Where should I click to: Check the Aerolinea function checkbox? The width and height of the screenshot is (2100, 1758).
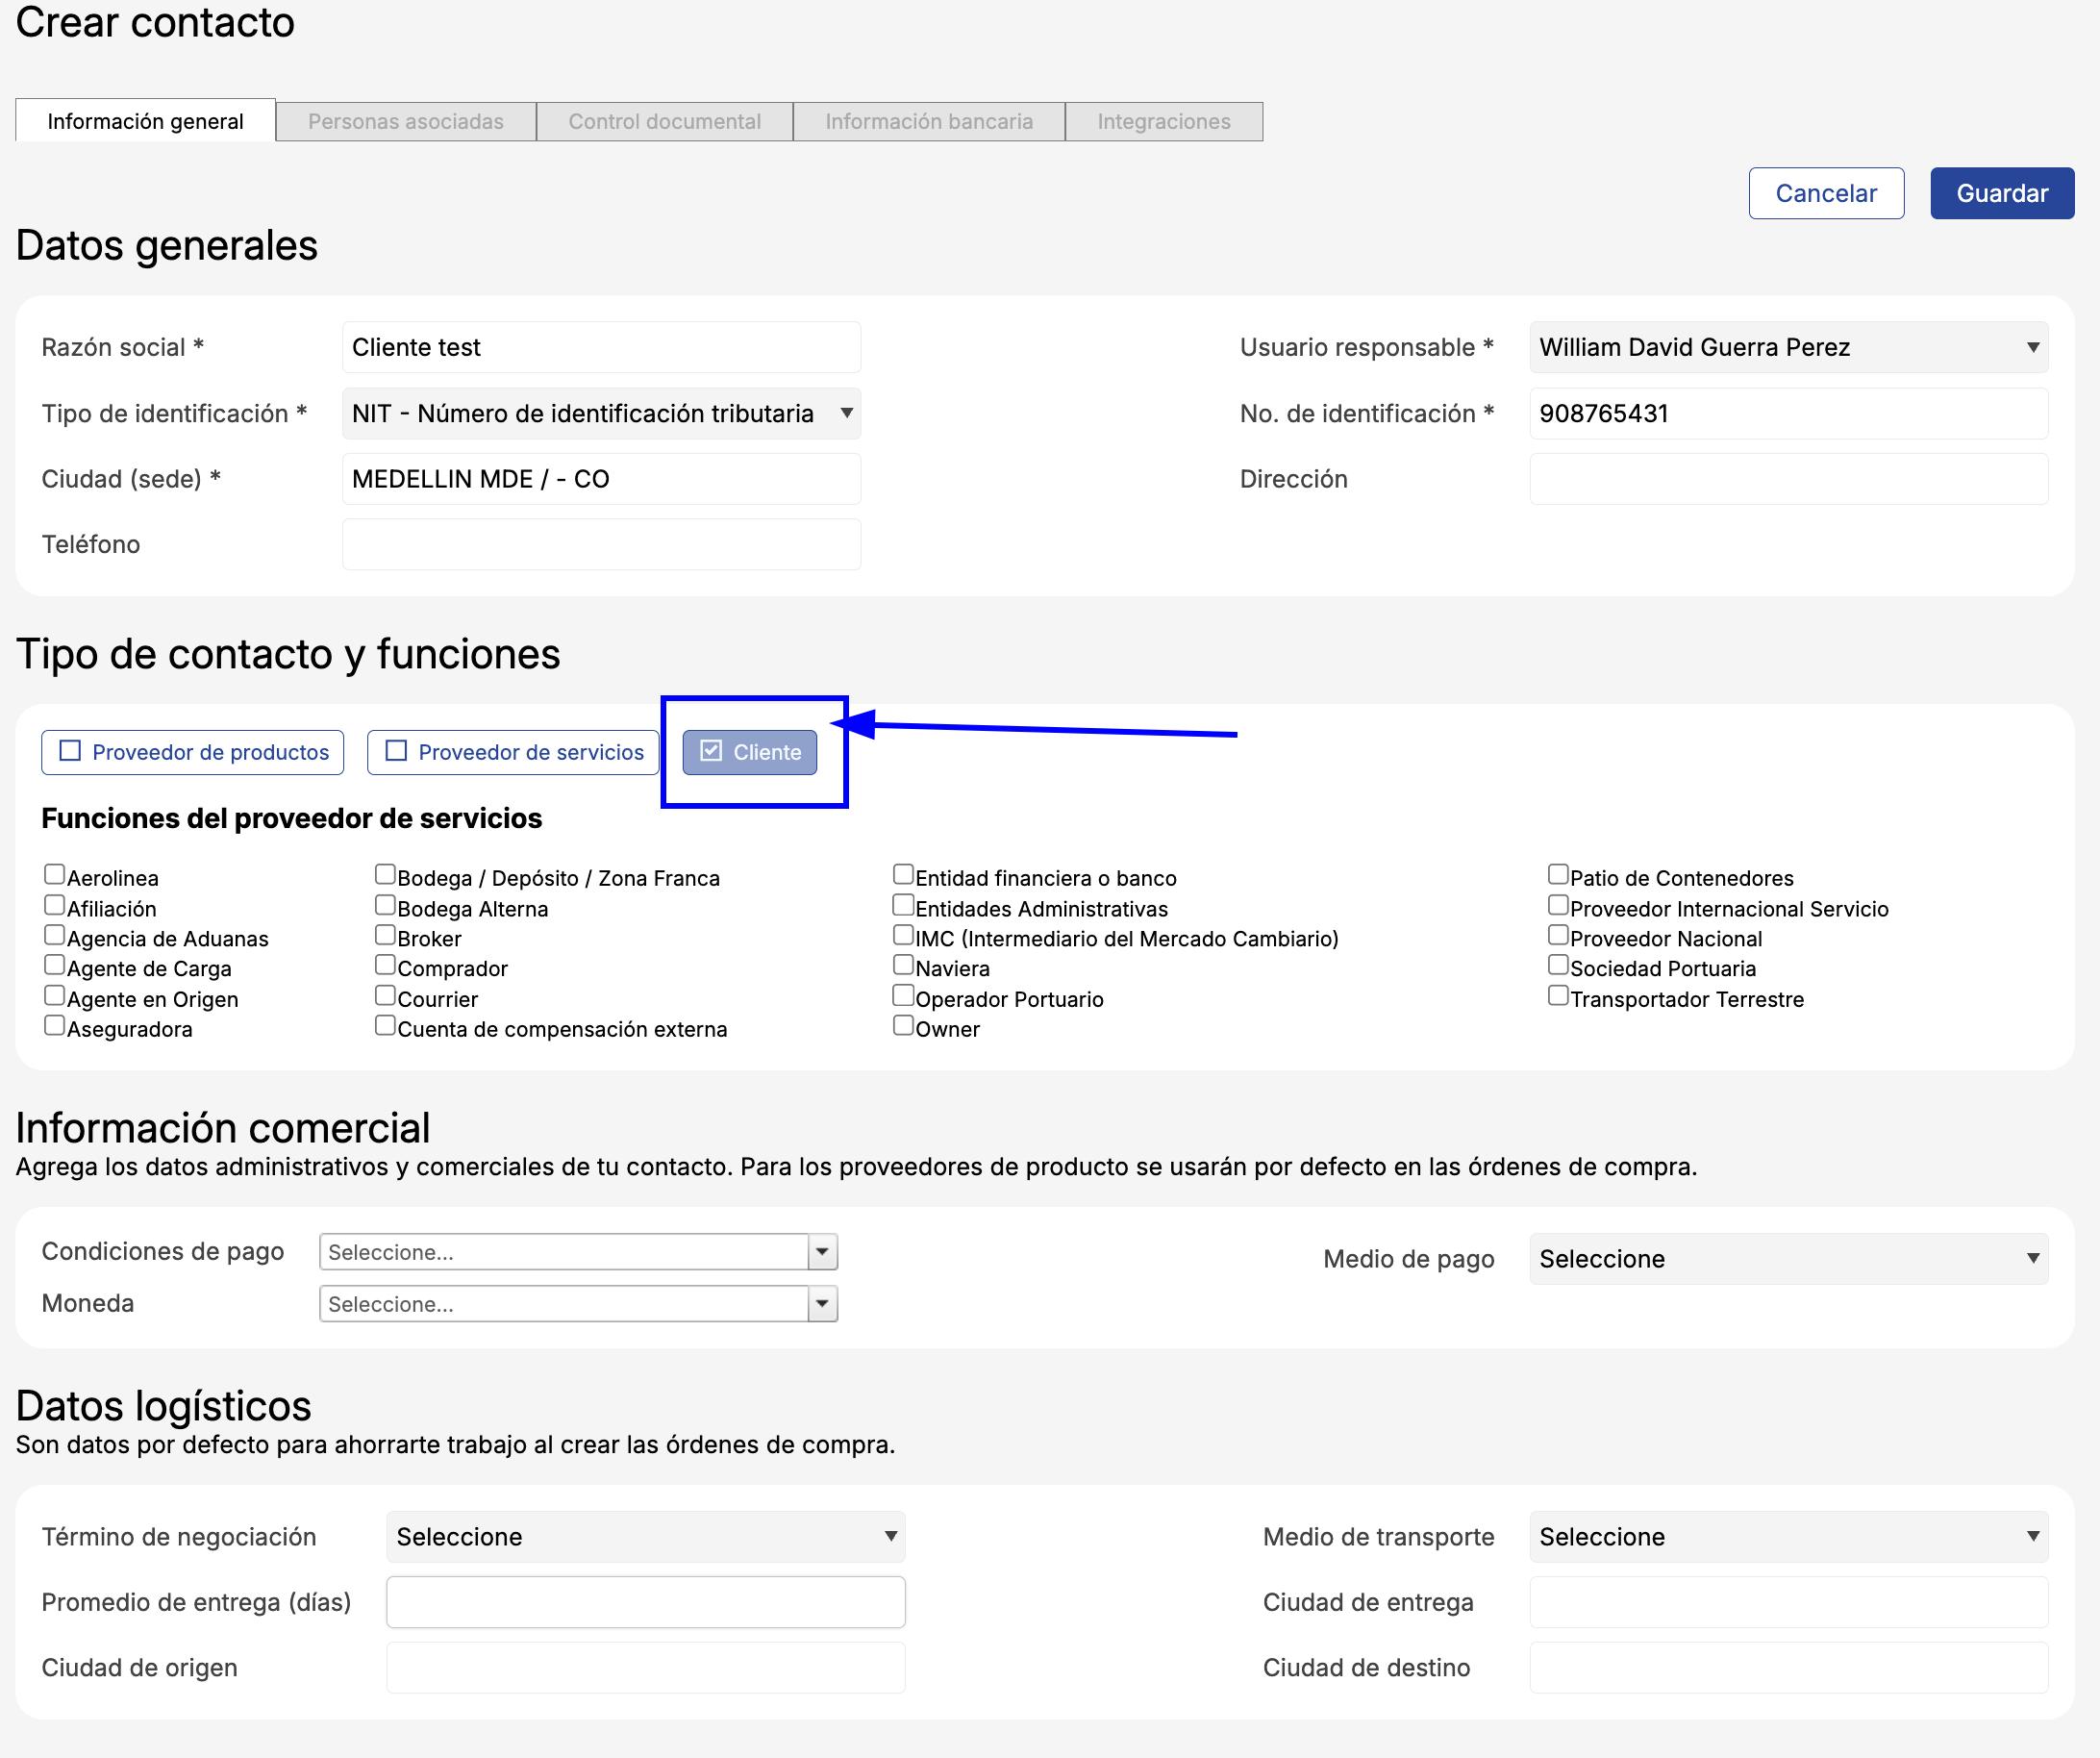click(55, 875)
